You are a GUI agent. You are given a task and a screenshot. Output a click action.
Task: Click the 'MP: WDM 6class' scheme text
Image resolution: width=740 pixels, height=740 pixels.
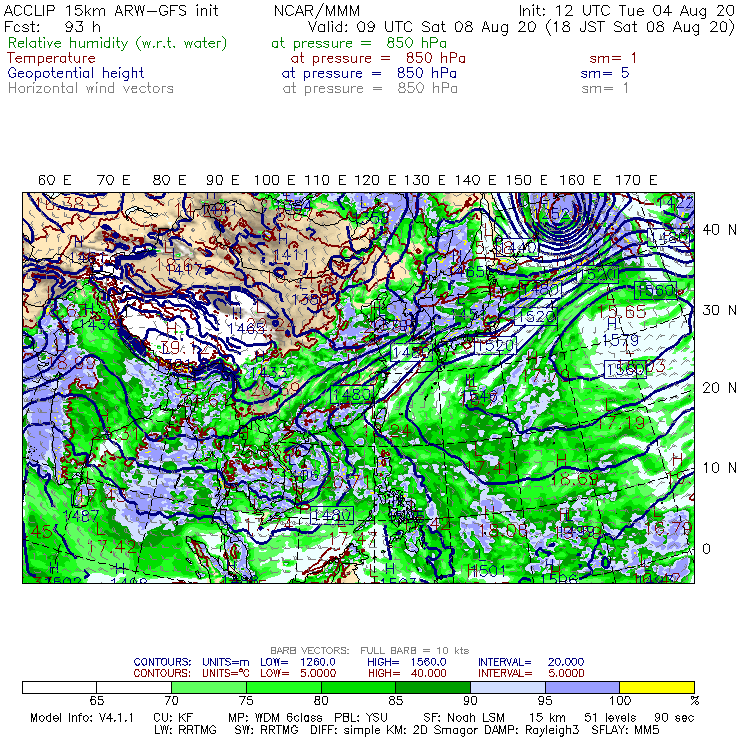[275, 718]
